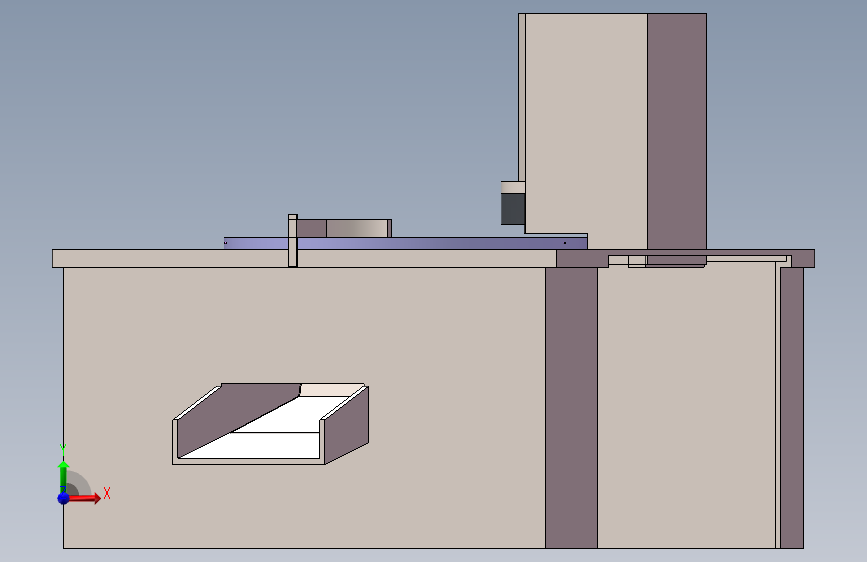Select the small block resting on the purple plate
The image size is (867, 562).
coord(344,228)
